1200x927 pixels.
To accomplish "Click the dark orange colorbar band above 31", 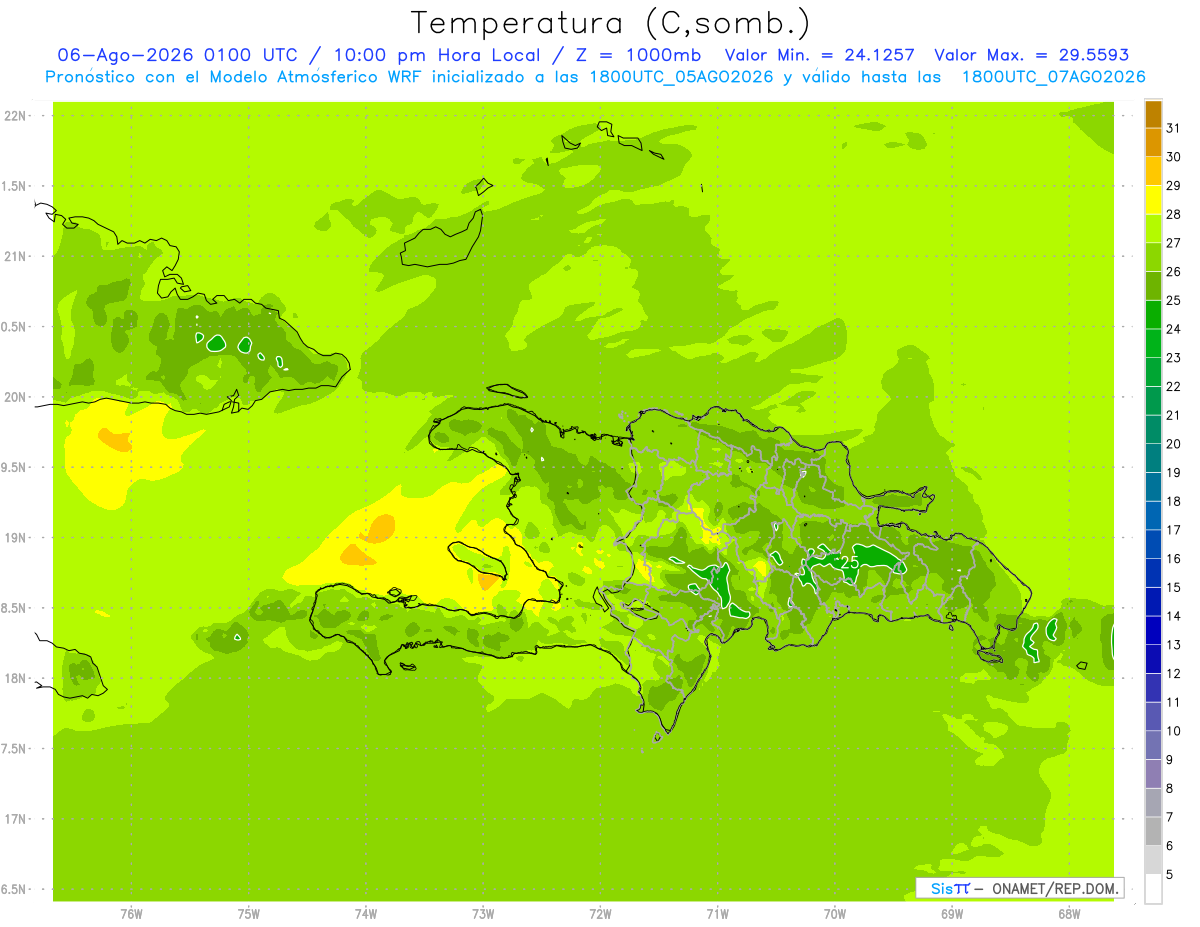I will click(x=1153, y=114).
